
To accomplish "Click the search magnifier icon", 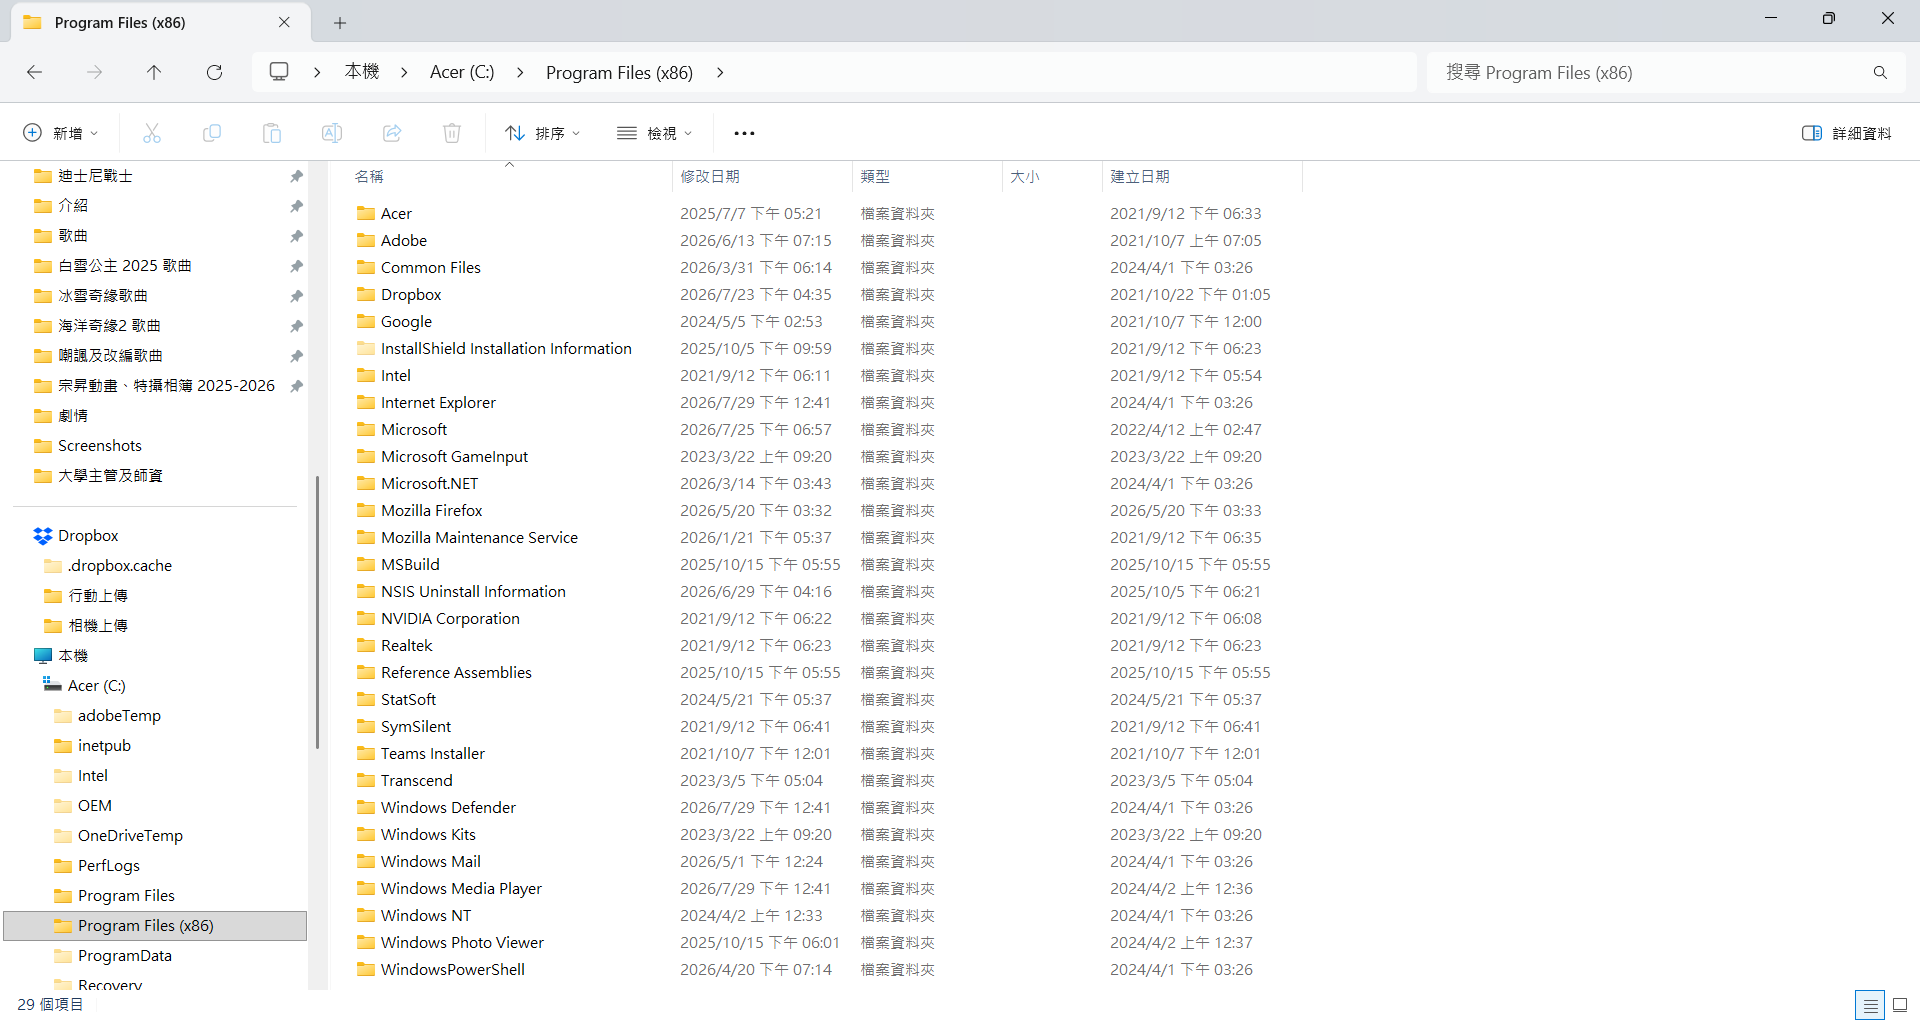I will click(1880, 72).
